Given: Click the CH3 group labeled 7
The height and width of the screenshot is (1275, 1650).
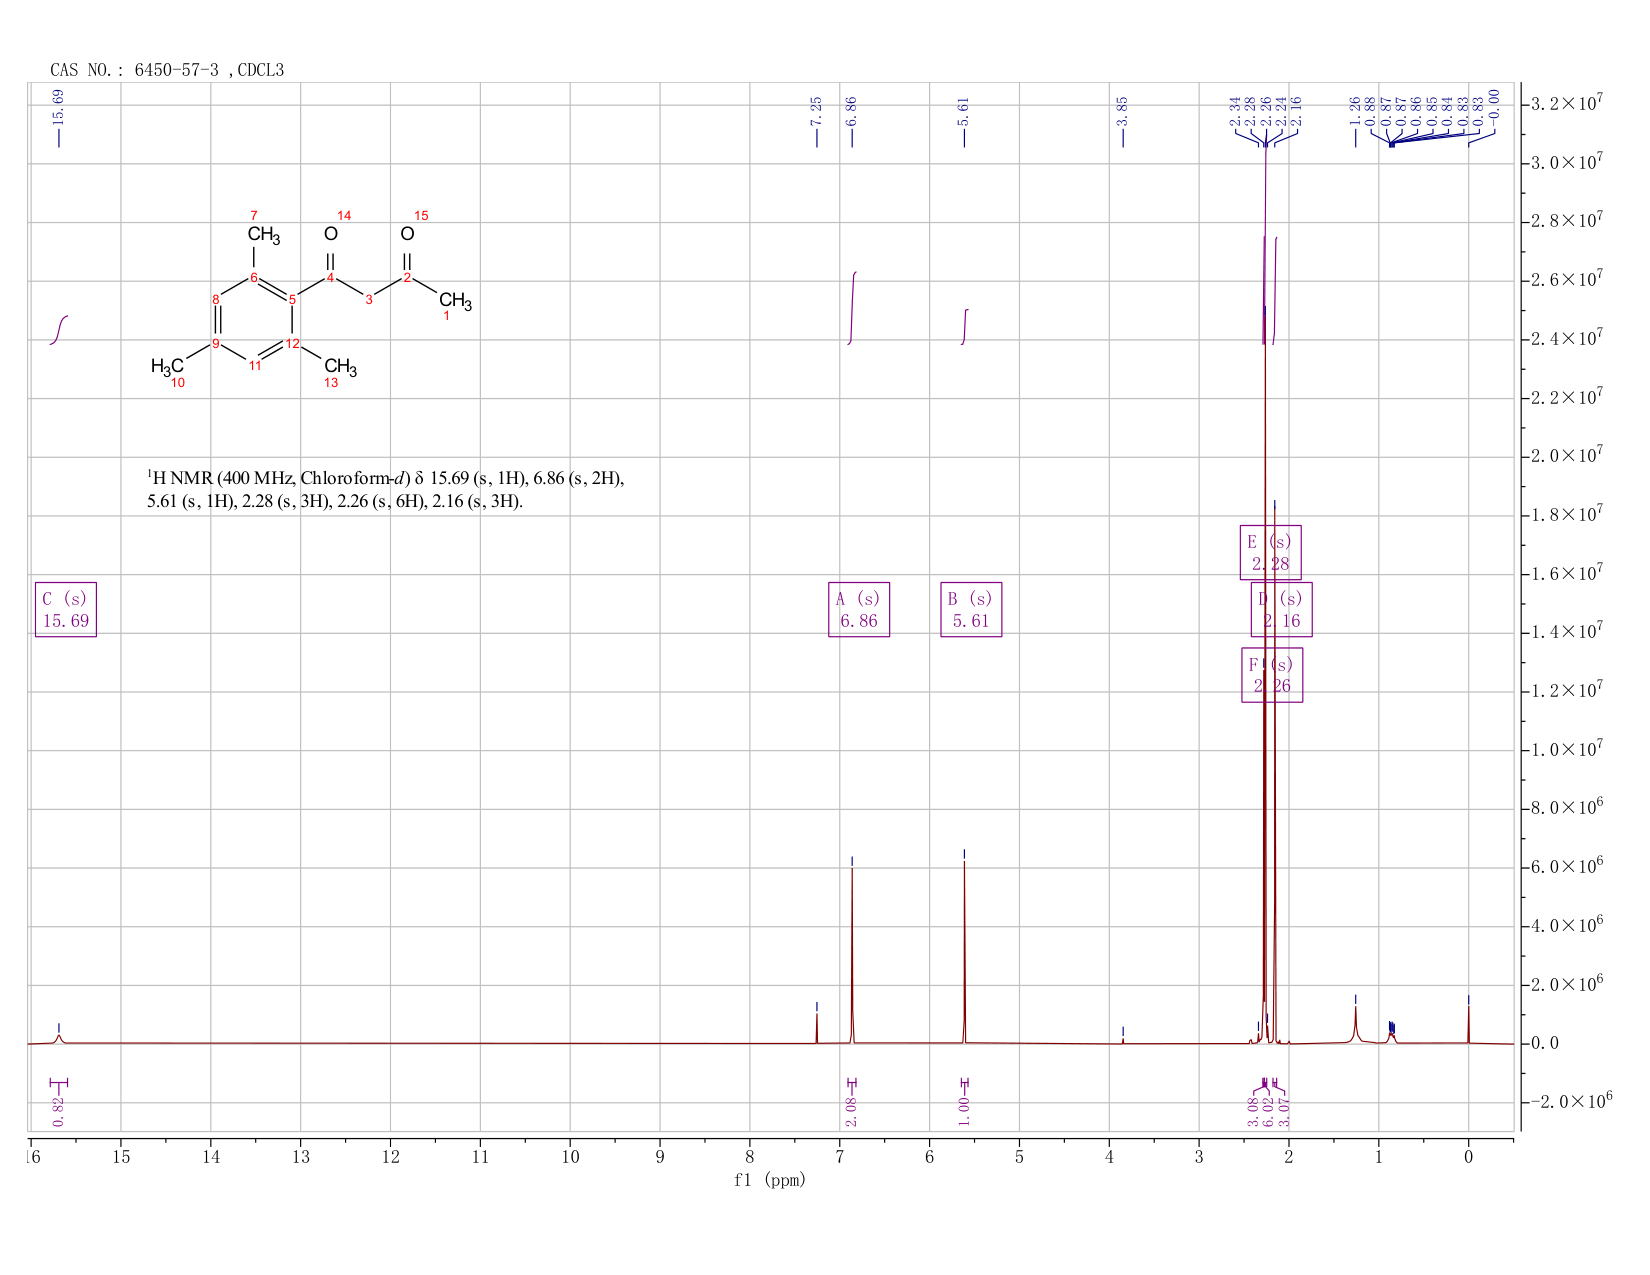Looking at the screenshot, I should (264, 235).
